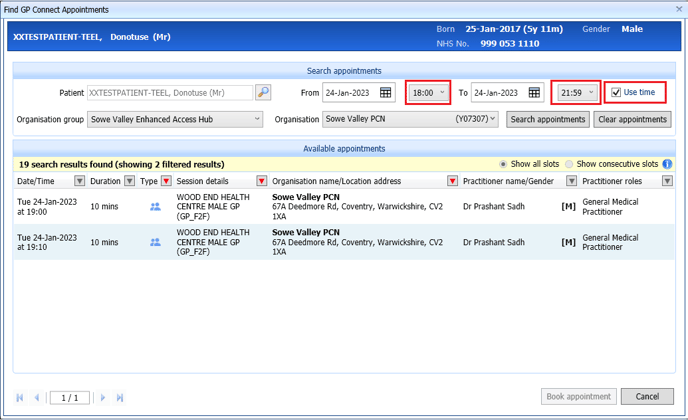Viewport: 688px width, 420px height.
Task: Click the Search appointments button
Action: [x=548, y=119]
